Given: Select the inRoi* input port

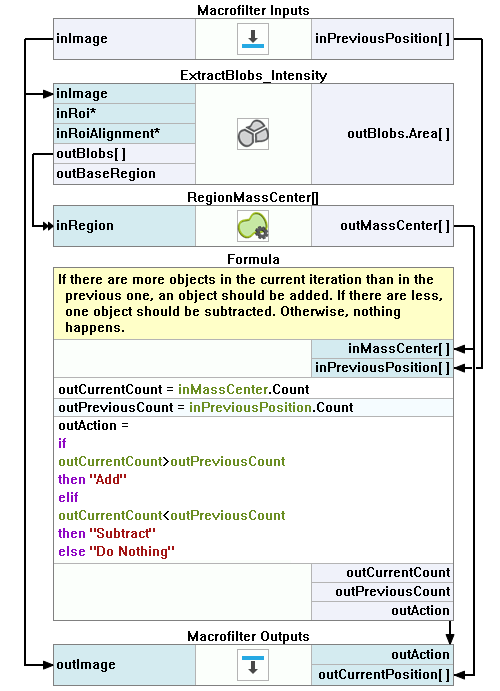Looking at the screenshot, I should coord(124,114).
